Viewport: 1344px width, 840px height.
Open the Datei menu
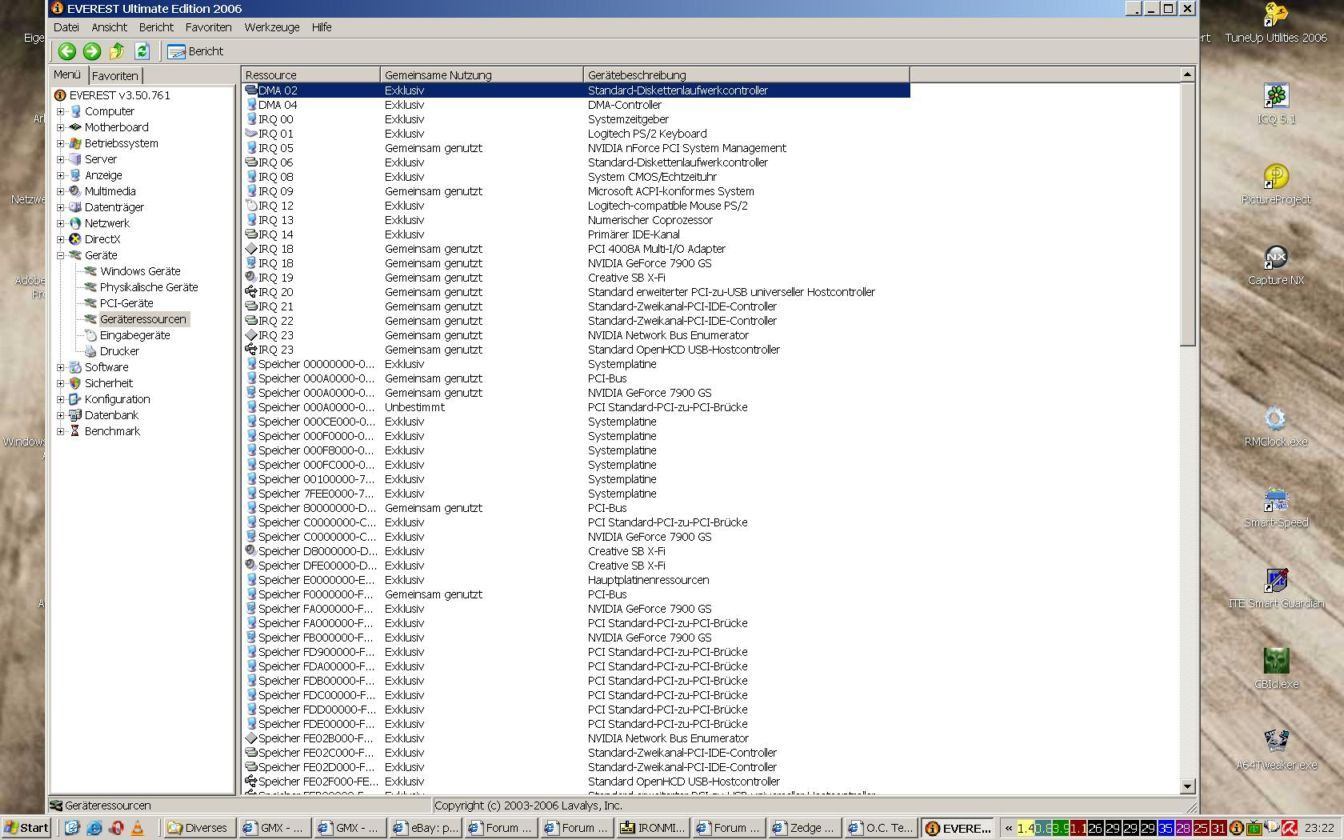[x=66, y=27]
